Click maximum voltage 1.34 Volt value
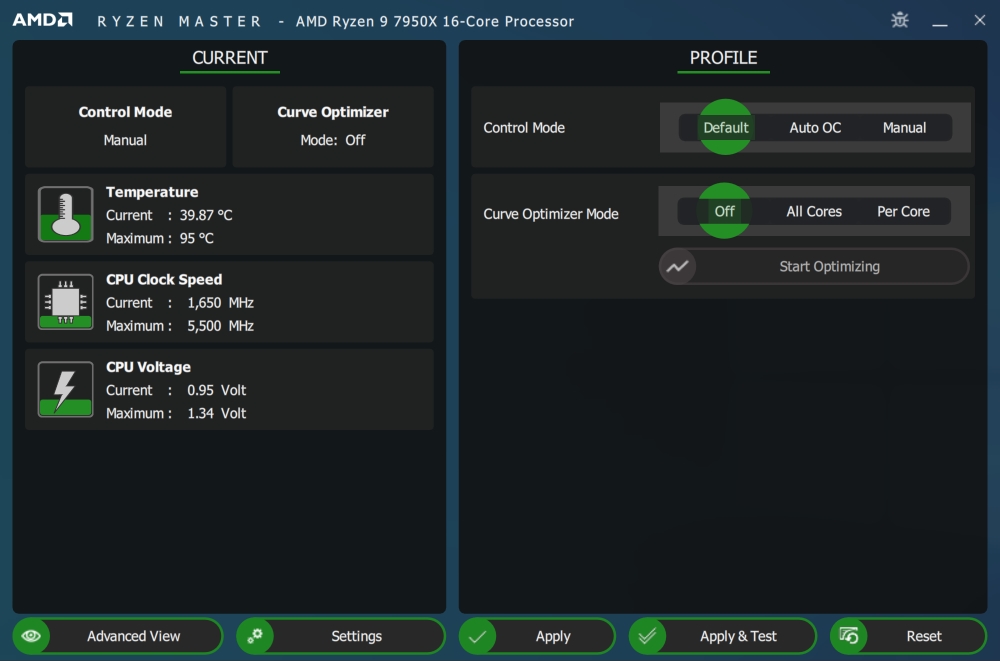Image resolution: width=1000 pixels, height=661 pixels. [x=217, y=413]
